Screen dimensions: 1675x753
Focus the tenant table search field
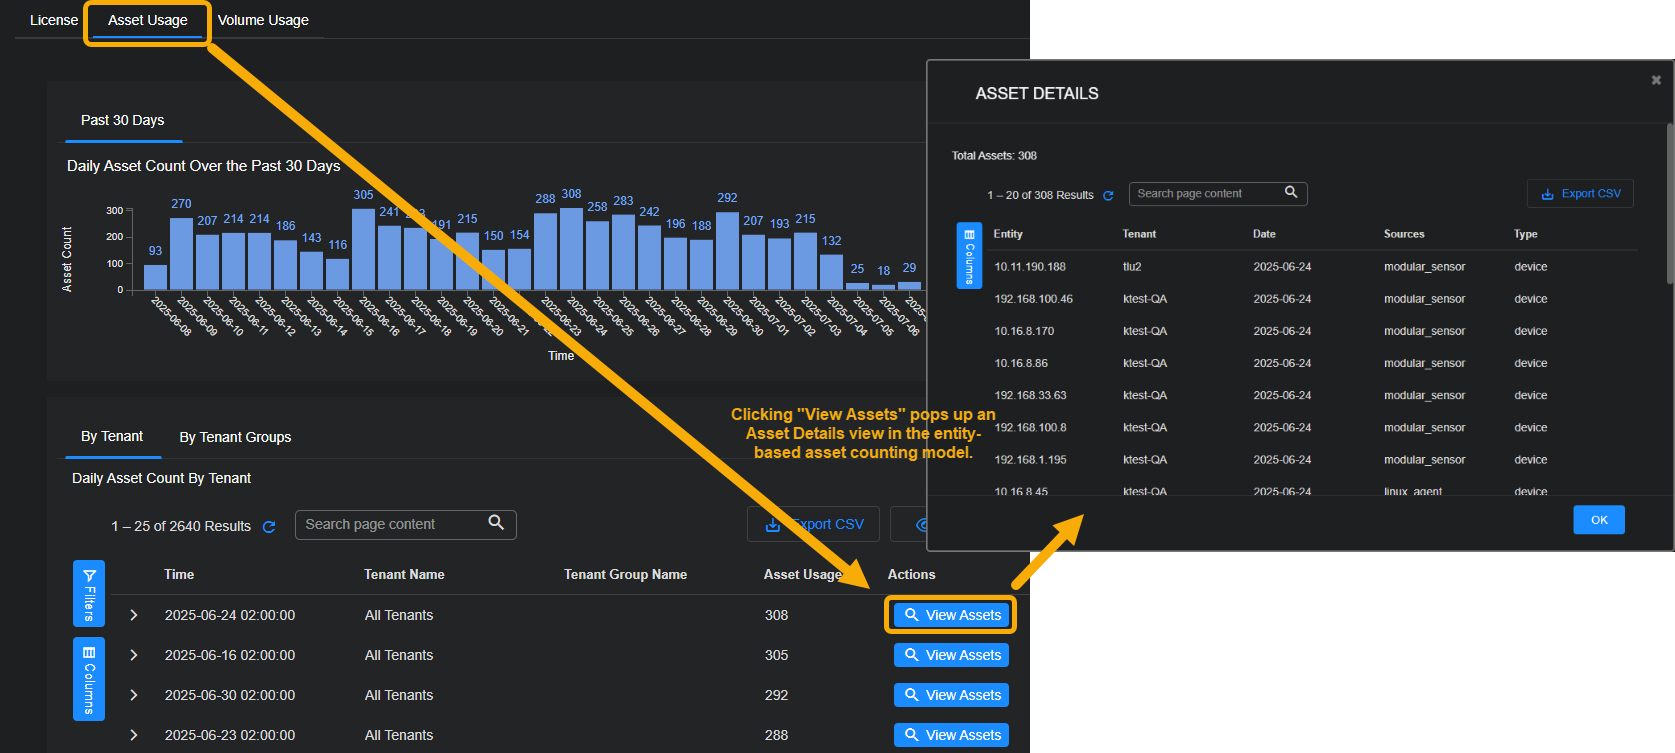[x=390, y=524]
